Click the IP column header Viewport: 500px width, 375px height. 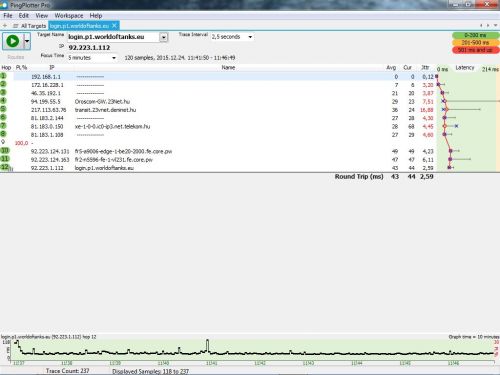point(52,68)
